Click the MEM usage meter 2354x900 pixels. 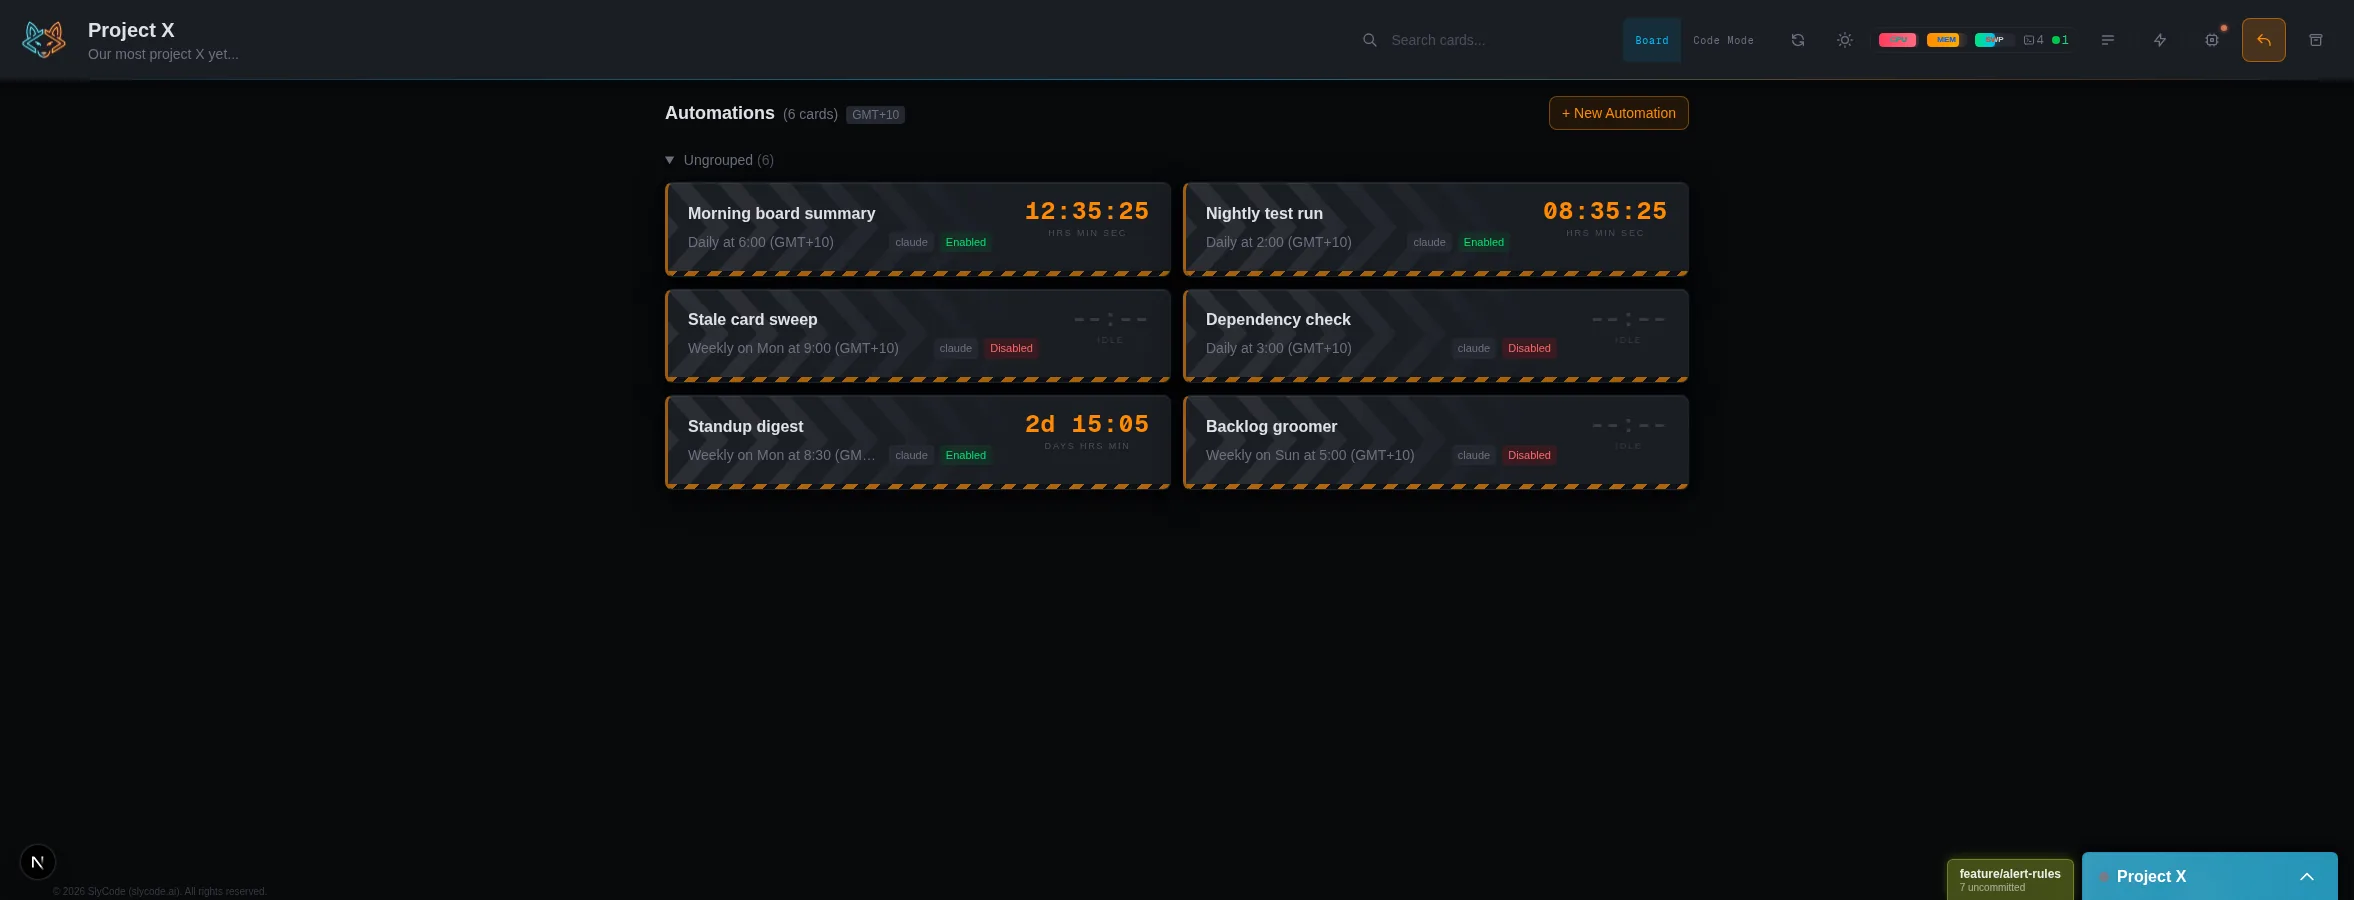1945,40
